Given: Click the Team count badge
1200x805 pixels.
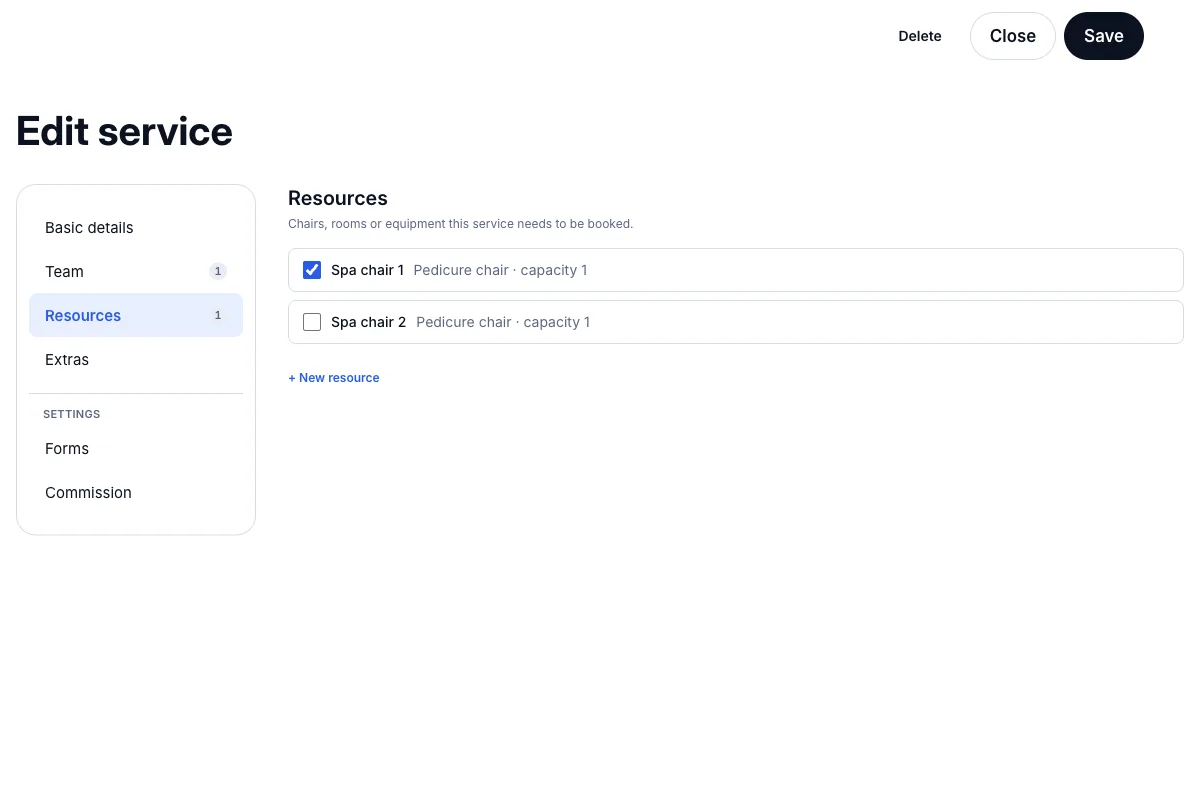Looking at the screenshot, I should tap(218, 271).
